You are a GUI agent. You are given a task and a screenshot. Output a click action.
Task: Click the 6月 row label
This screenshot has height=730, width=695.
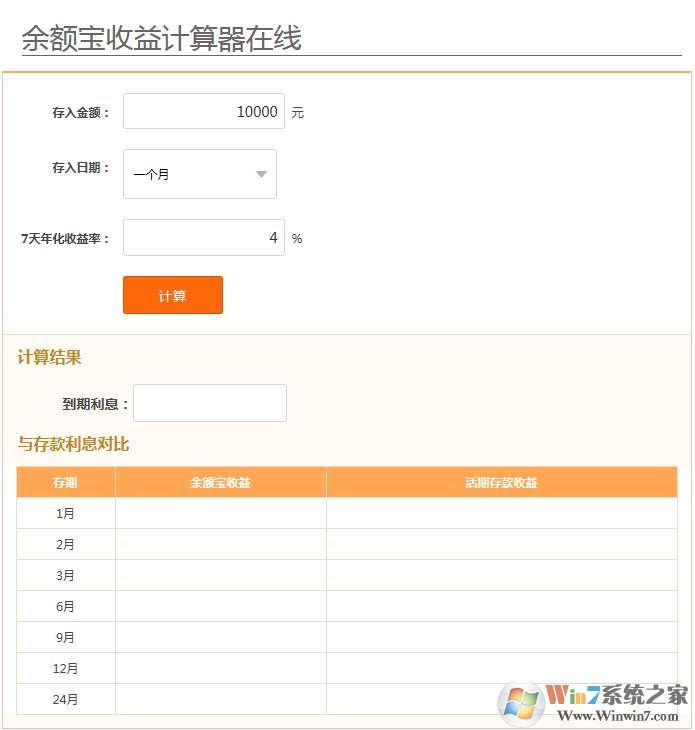pyautogui.click(x=65, y=606)
